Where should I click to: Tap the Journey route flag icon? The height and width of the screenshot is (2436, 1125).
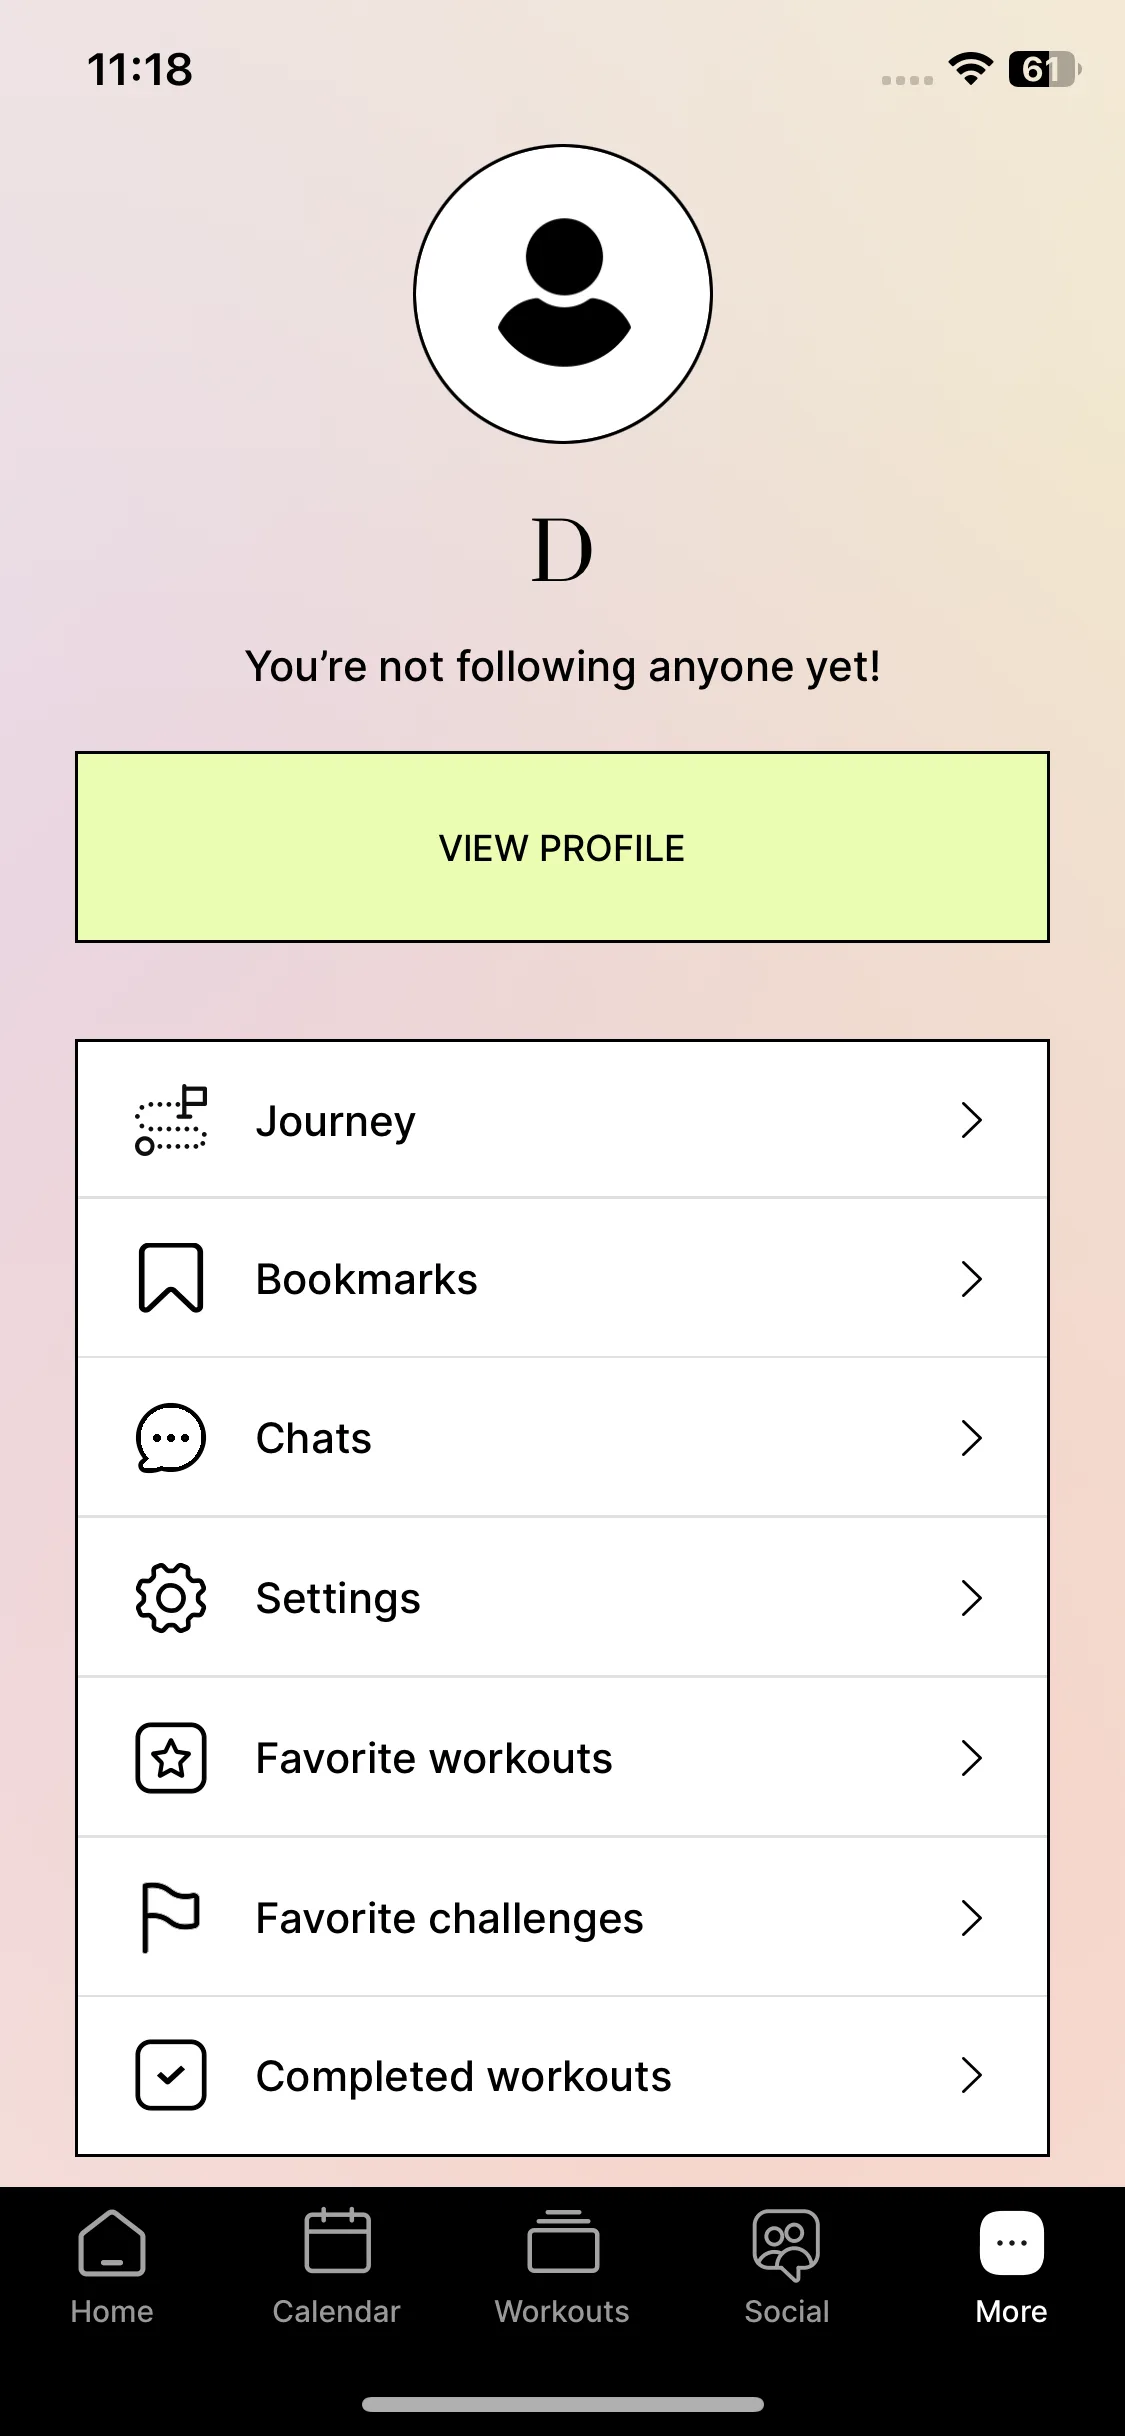point(171,1120)
